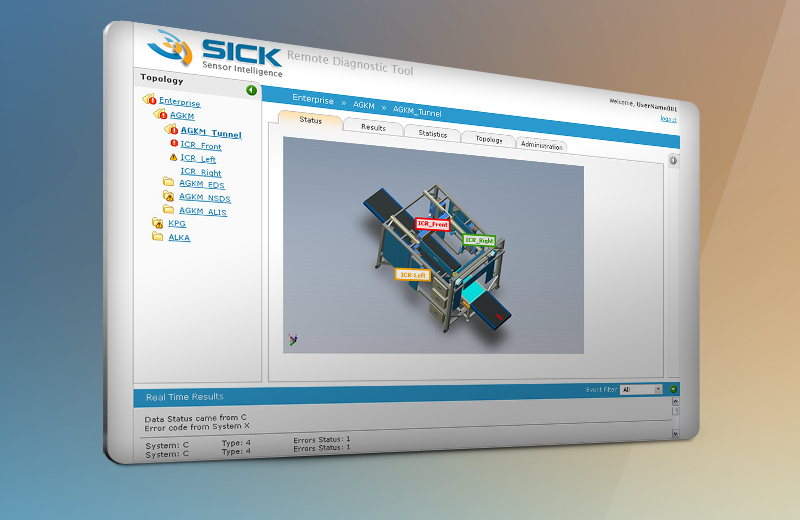The image size is (800, 520).
Task: Open the Enterprise tree node
Action: (180, 102)
